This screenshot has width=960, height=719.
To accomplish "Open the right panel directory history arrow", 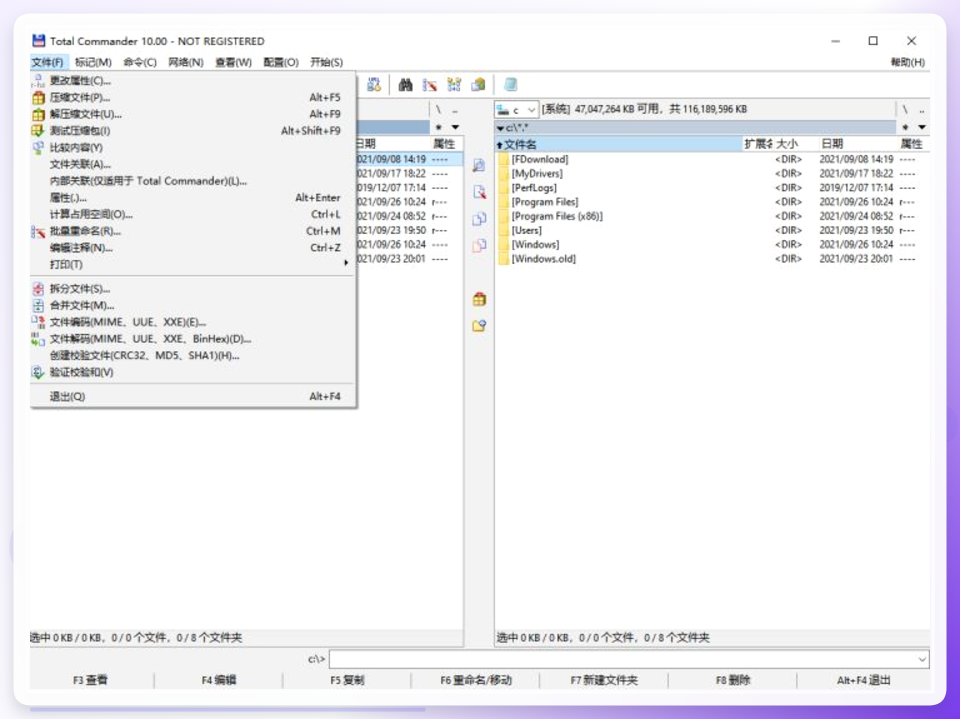I will click(x=921, y=127).
